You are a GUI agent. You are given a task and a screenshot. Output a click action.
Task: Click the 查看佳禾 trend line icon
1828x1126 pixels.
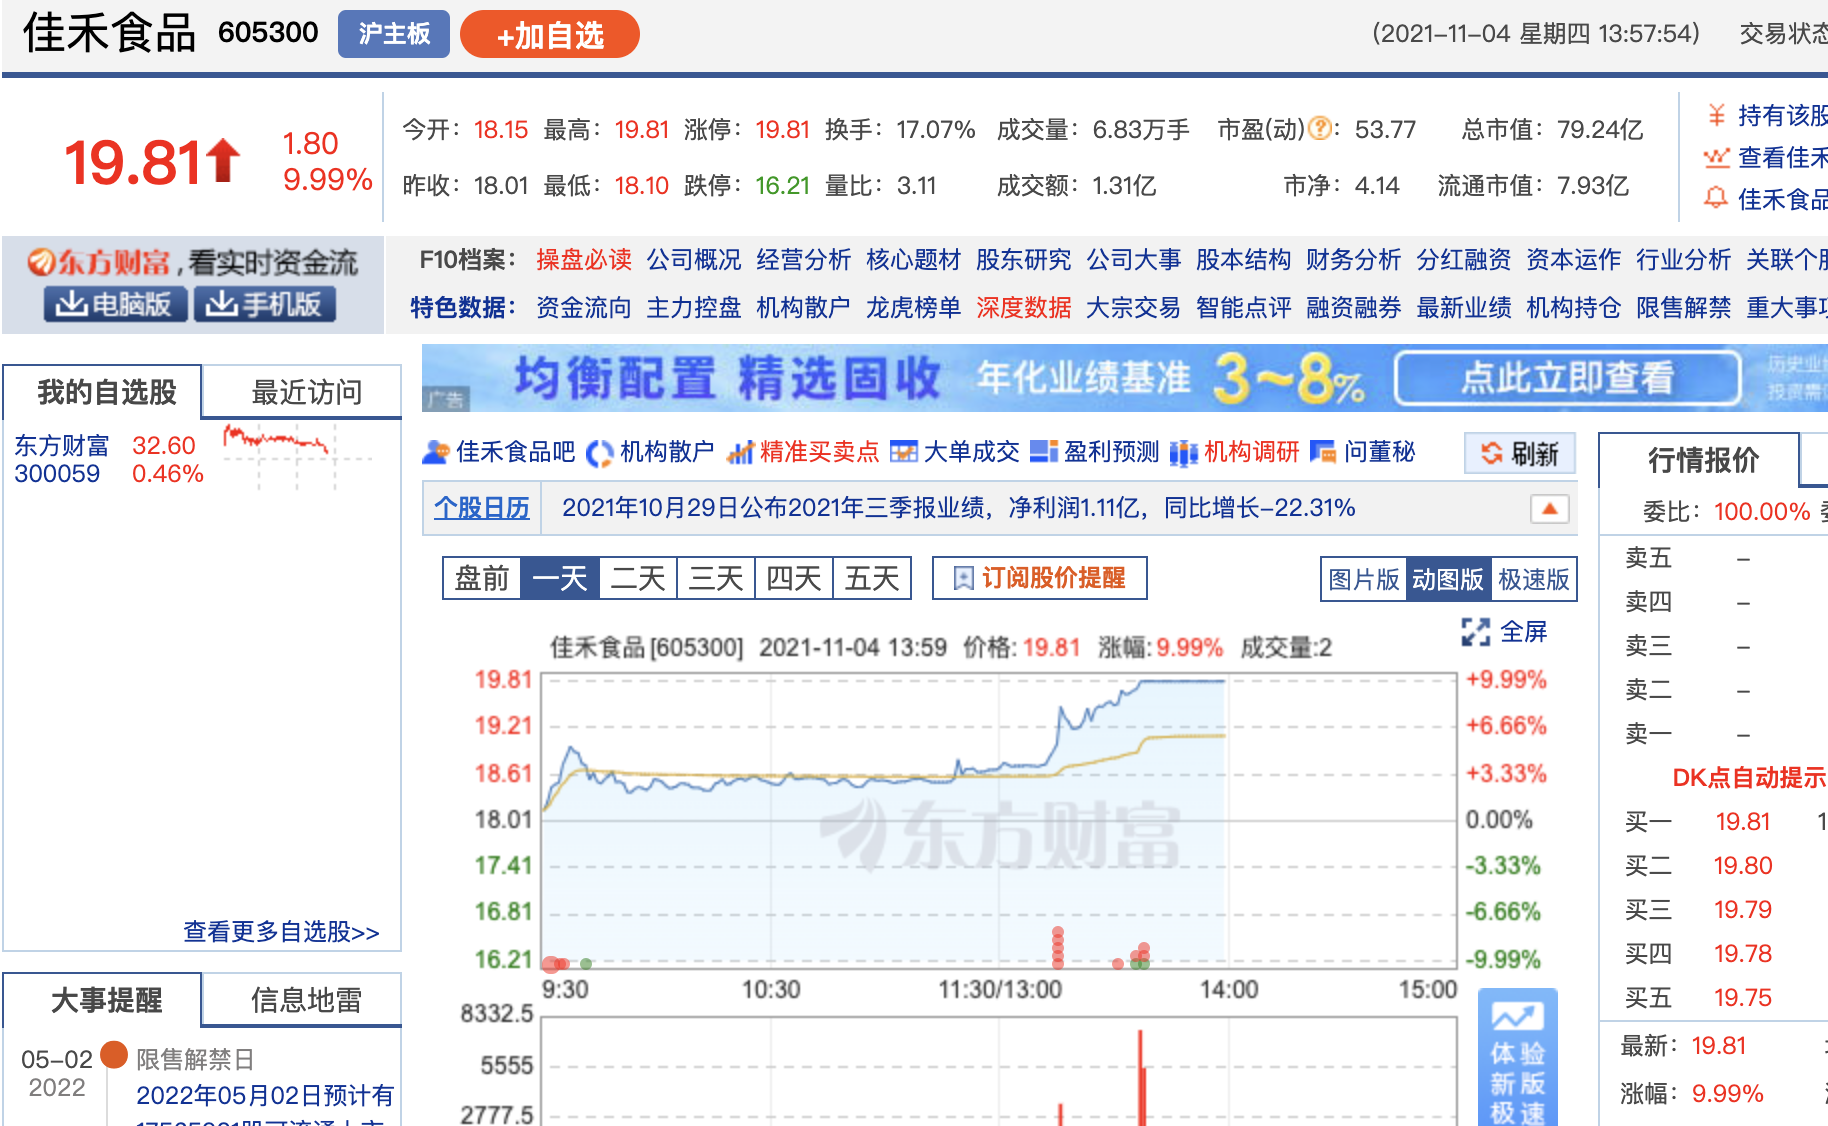coord(1717,157)
